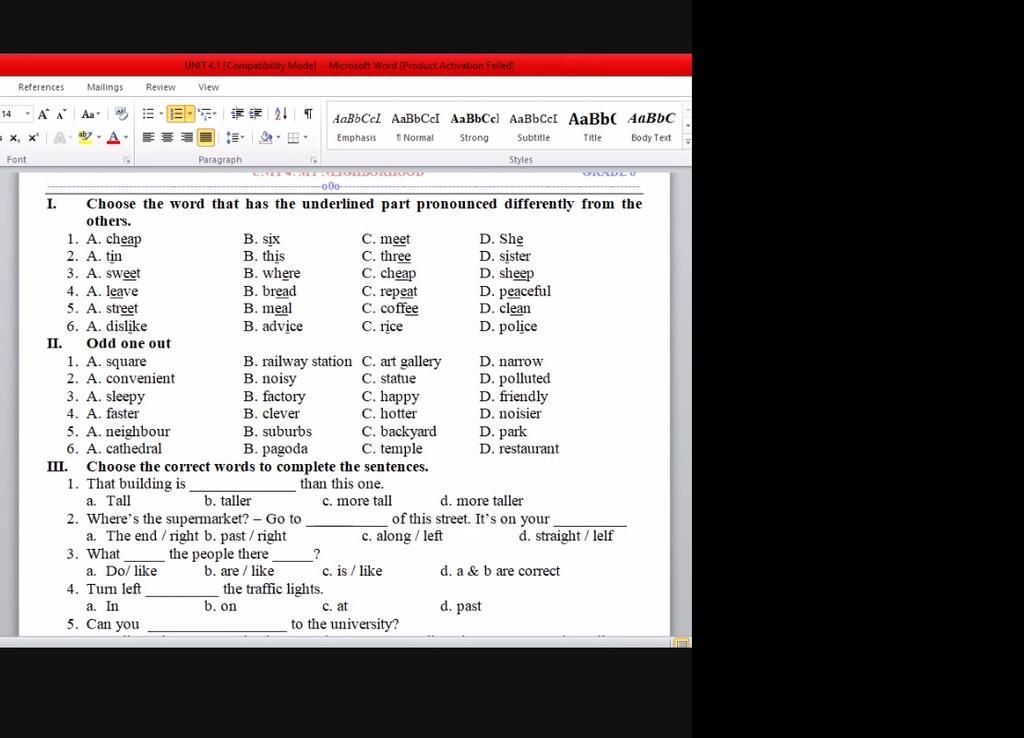Open the Shading color dropdown arrow

278,137
